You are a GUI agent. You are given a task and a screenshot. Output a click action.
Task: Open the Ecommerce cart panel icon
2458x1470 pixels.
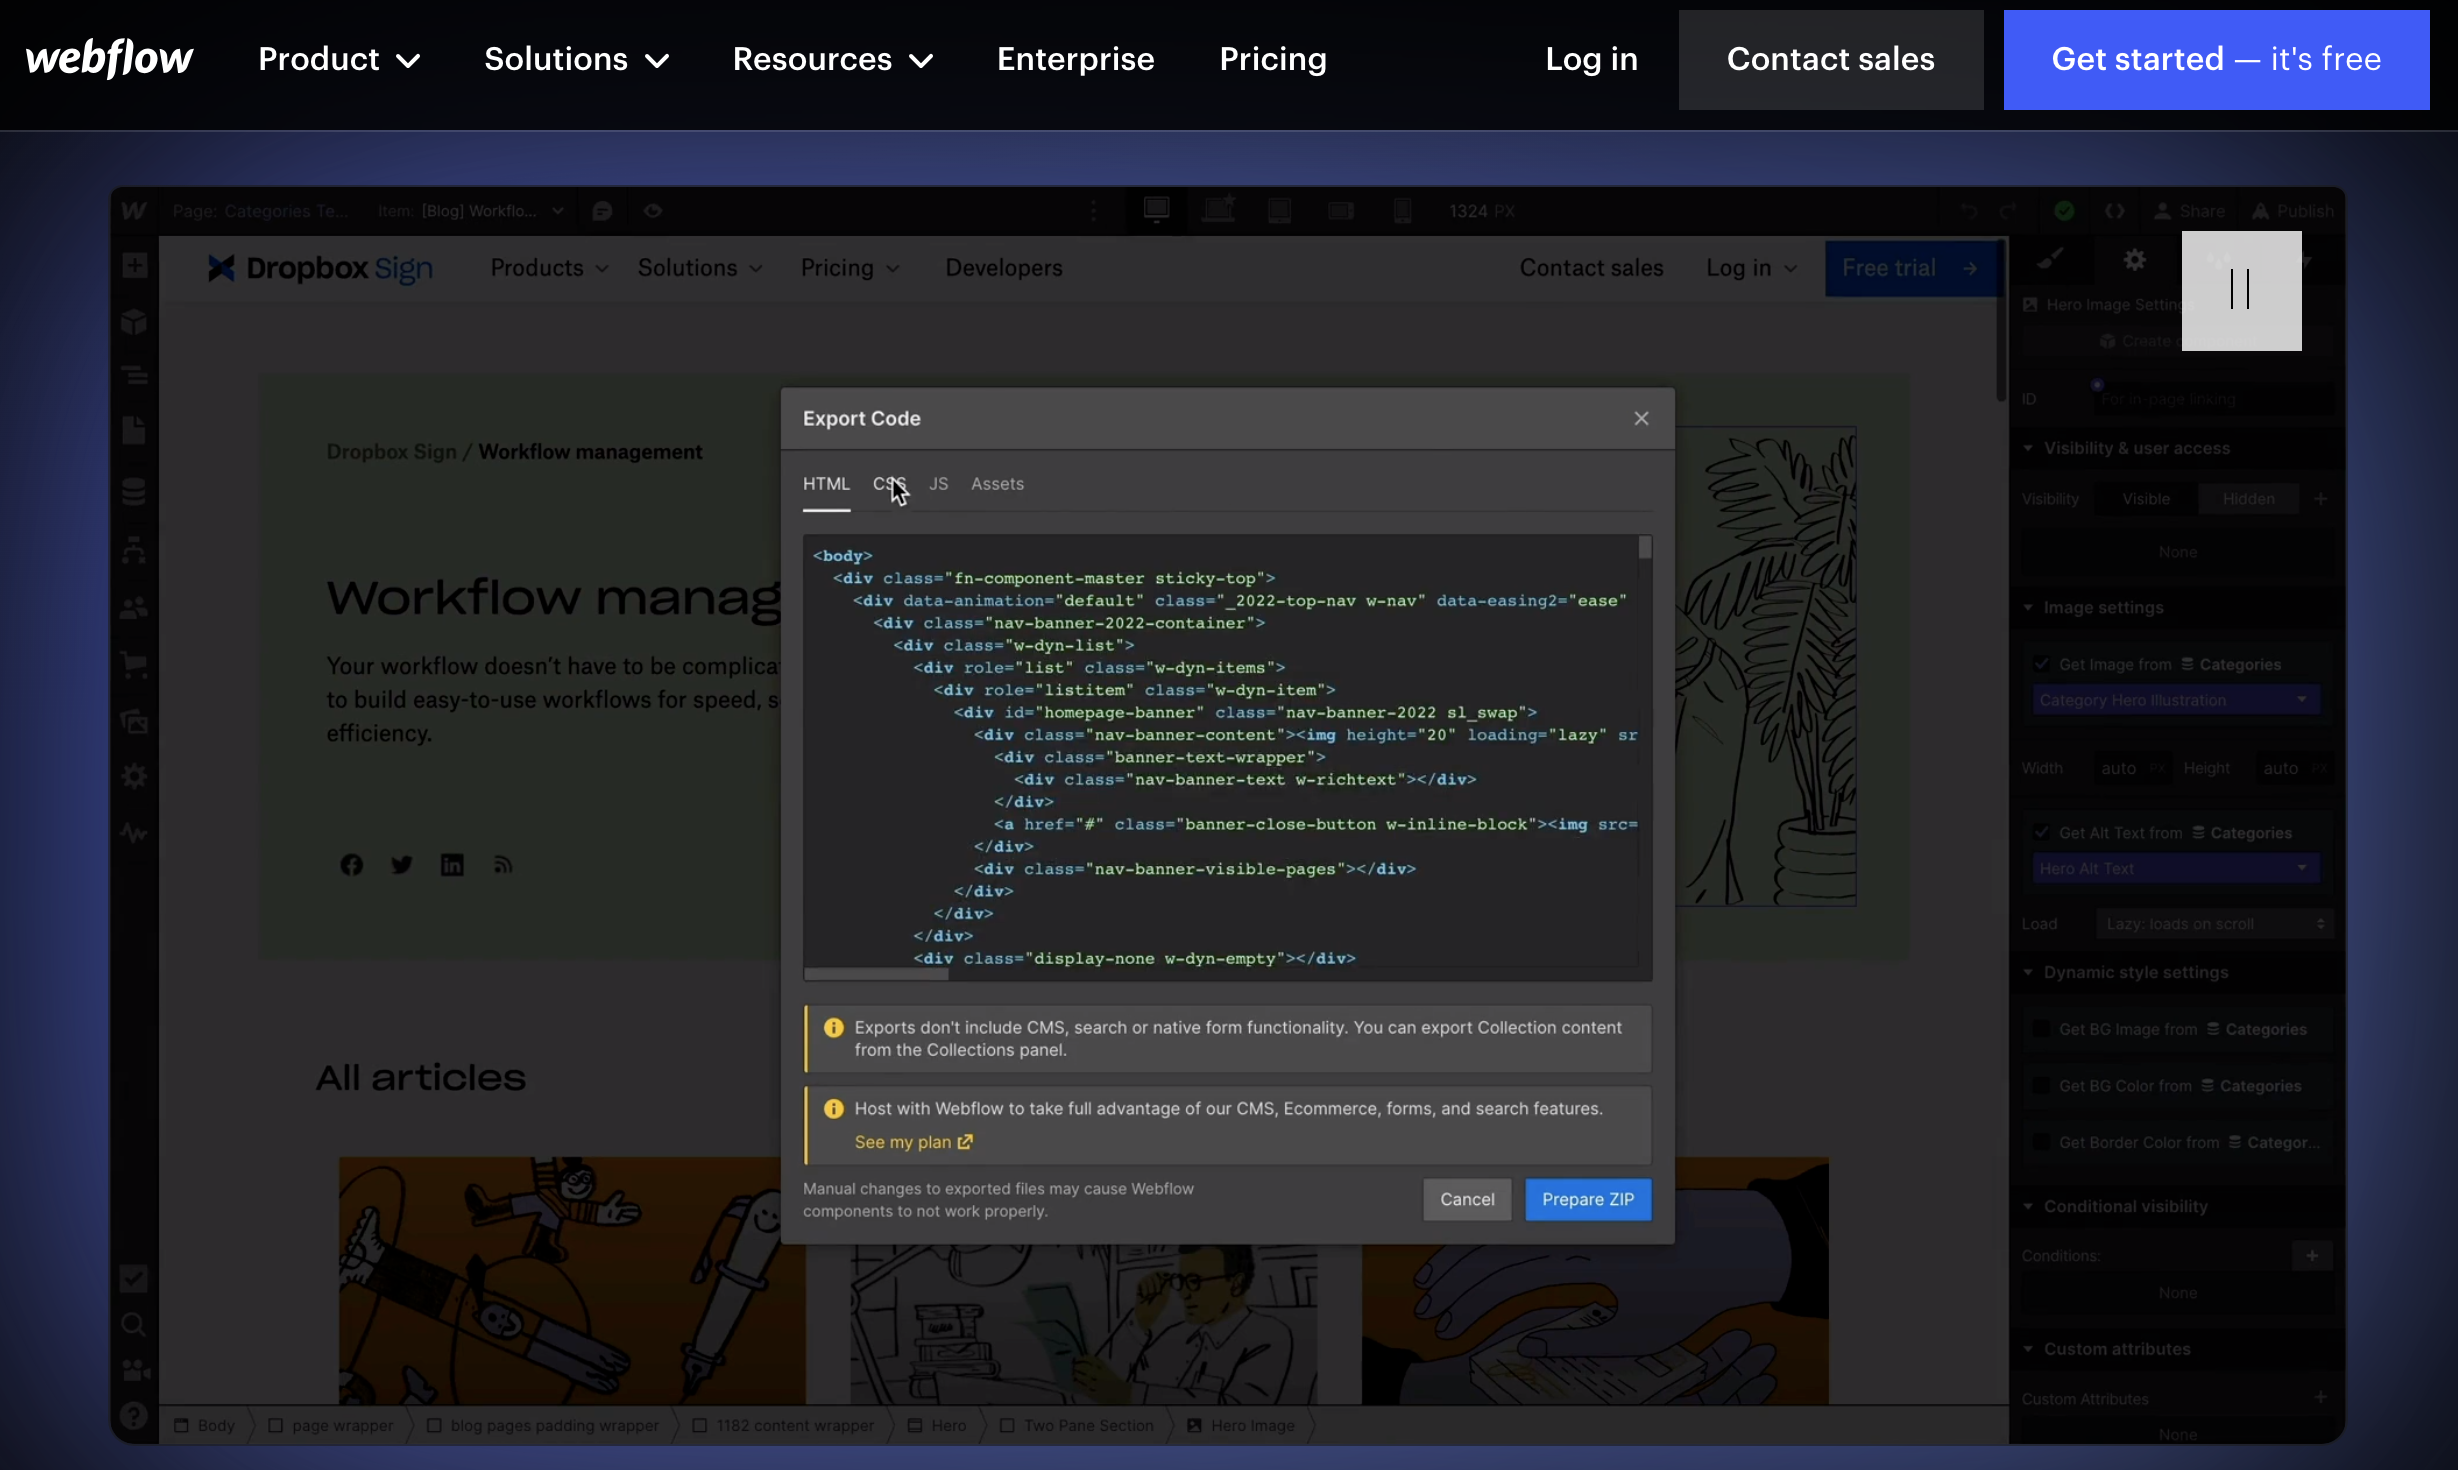point(134,664)
